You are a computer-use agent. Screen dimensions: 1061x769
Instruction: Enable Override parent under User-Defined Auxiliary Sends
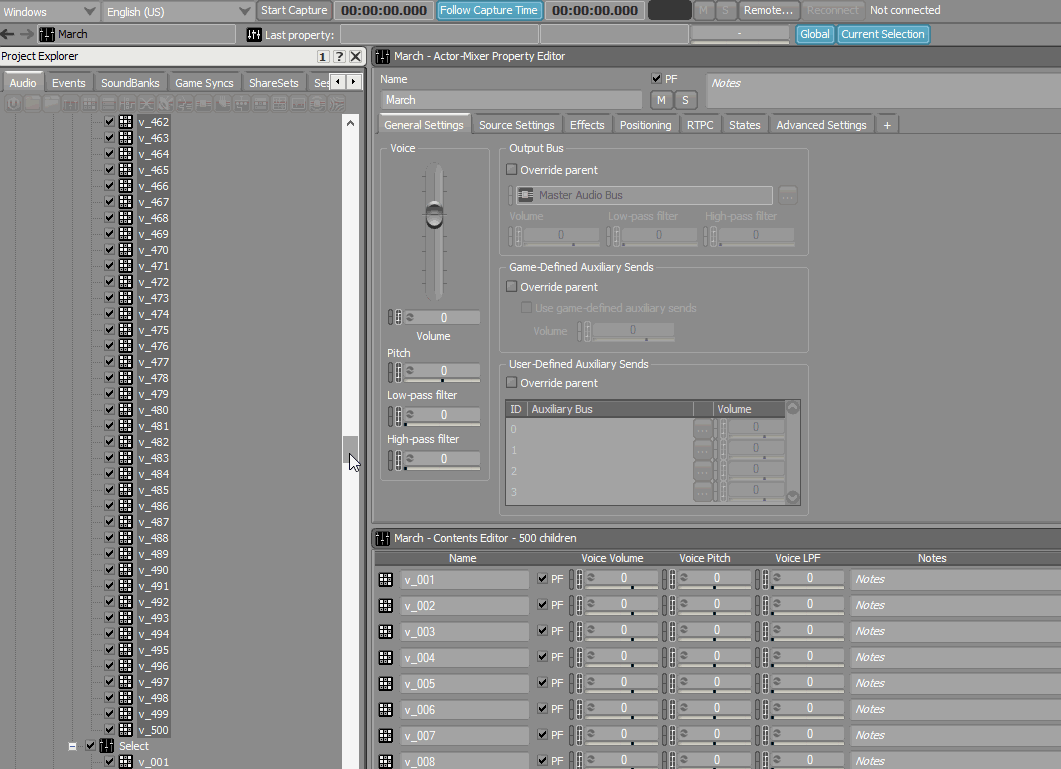(x=512, y=382)
